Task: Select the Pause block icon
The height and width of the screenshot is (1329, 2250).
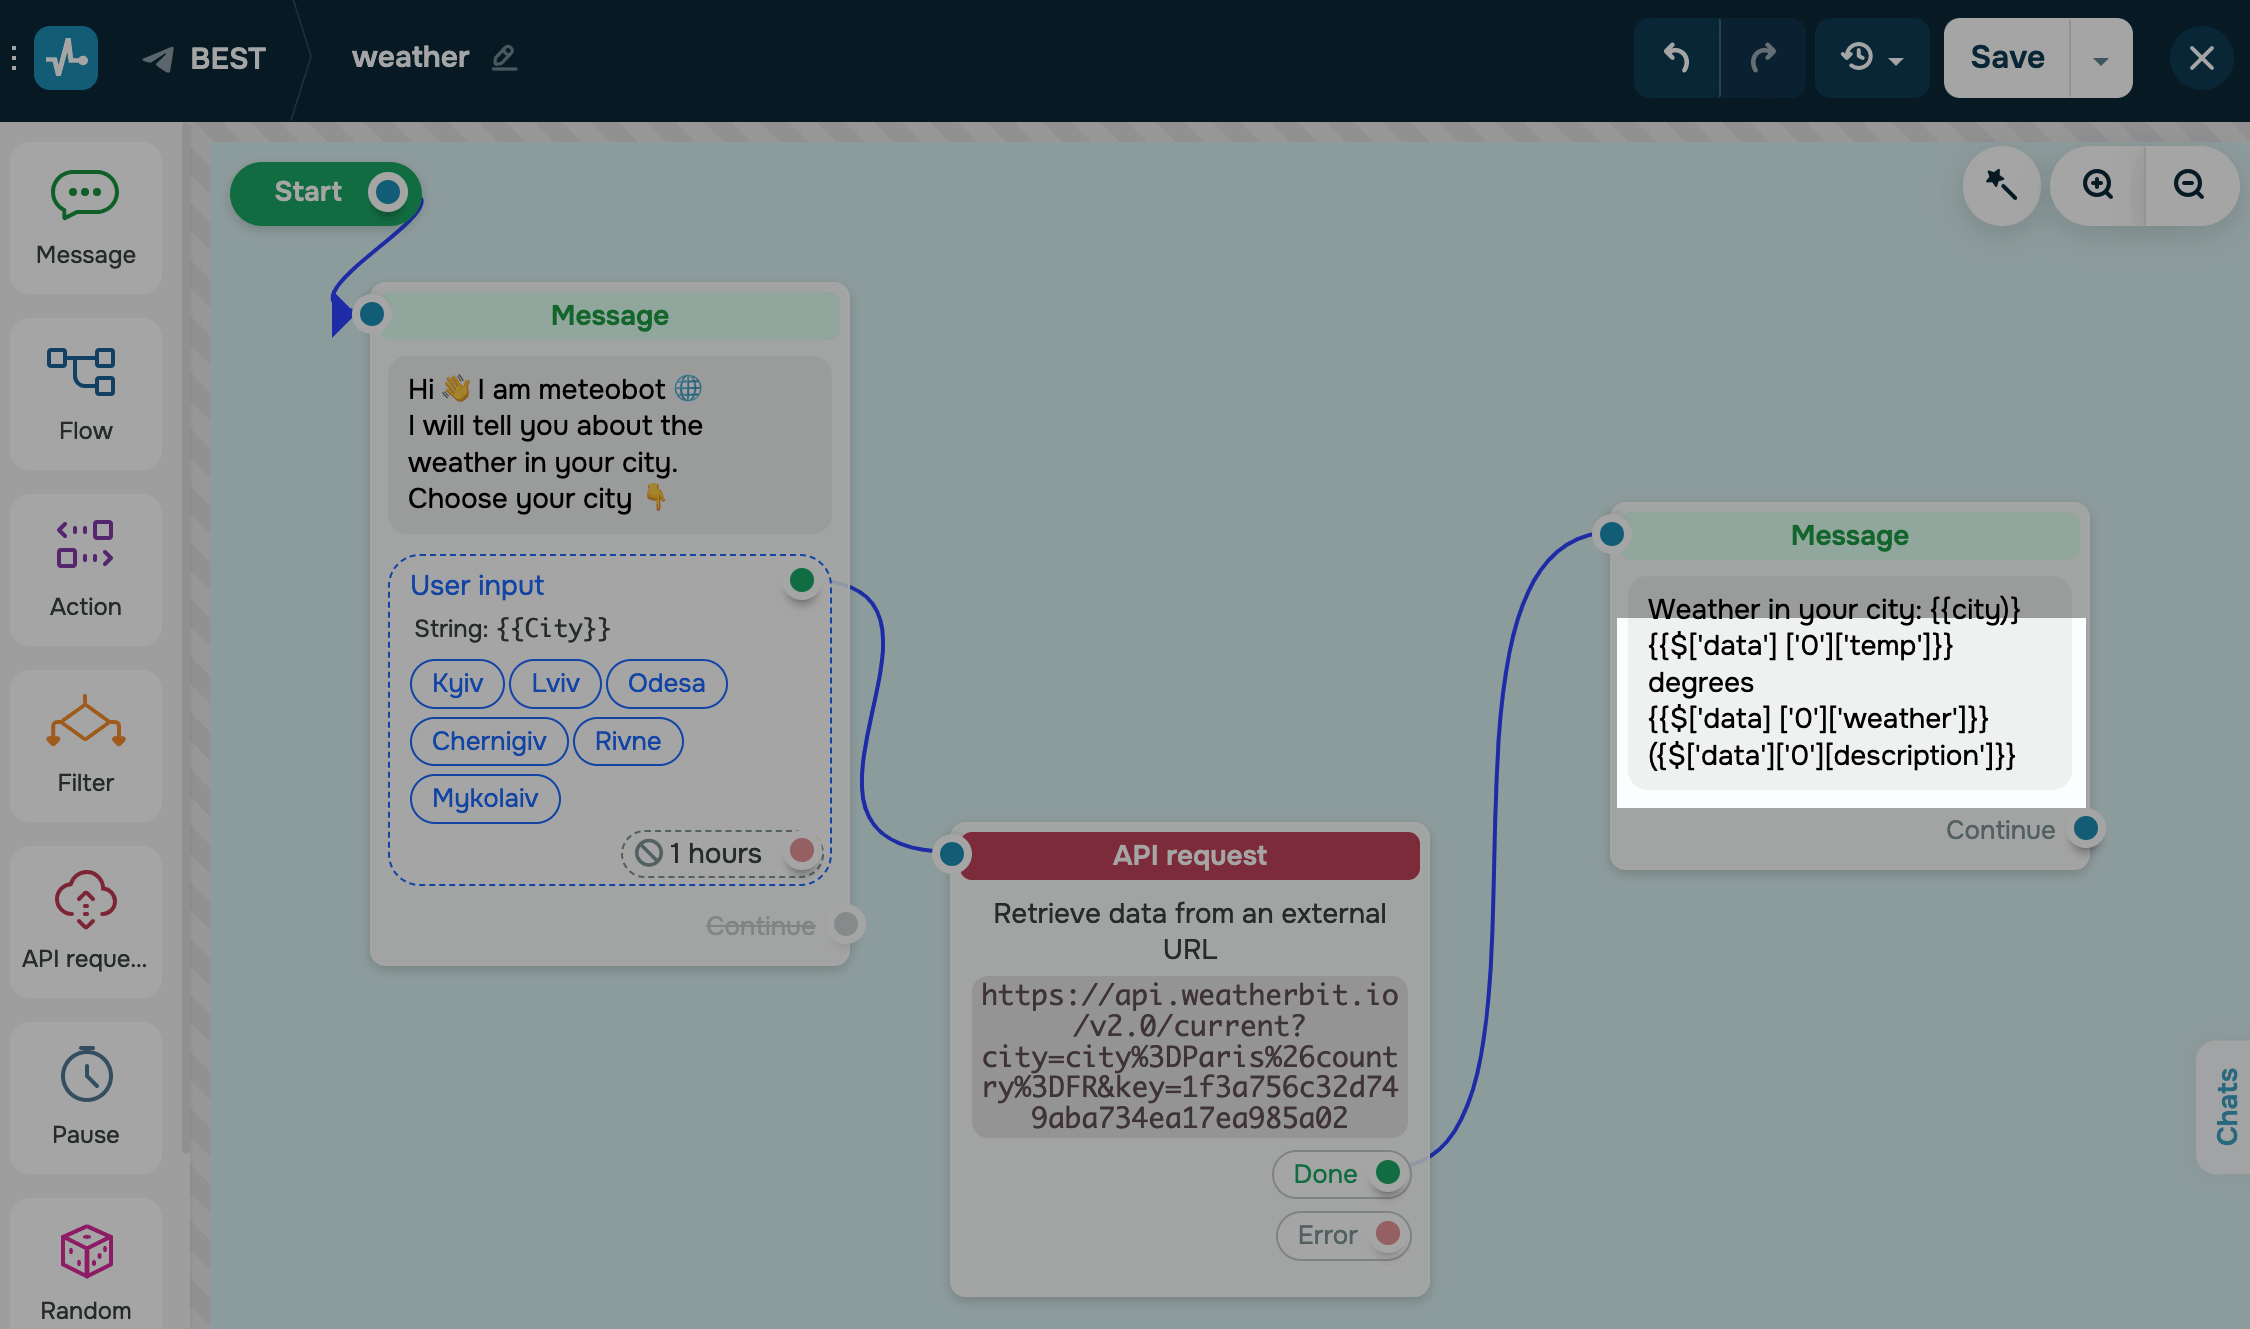Action: pyautogui.click(x=85, y=1075)
